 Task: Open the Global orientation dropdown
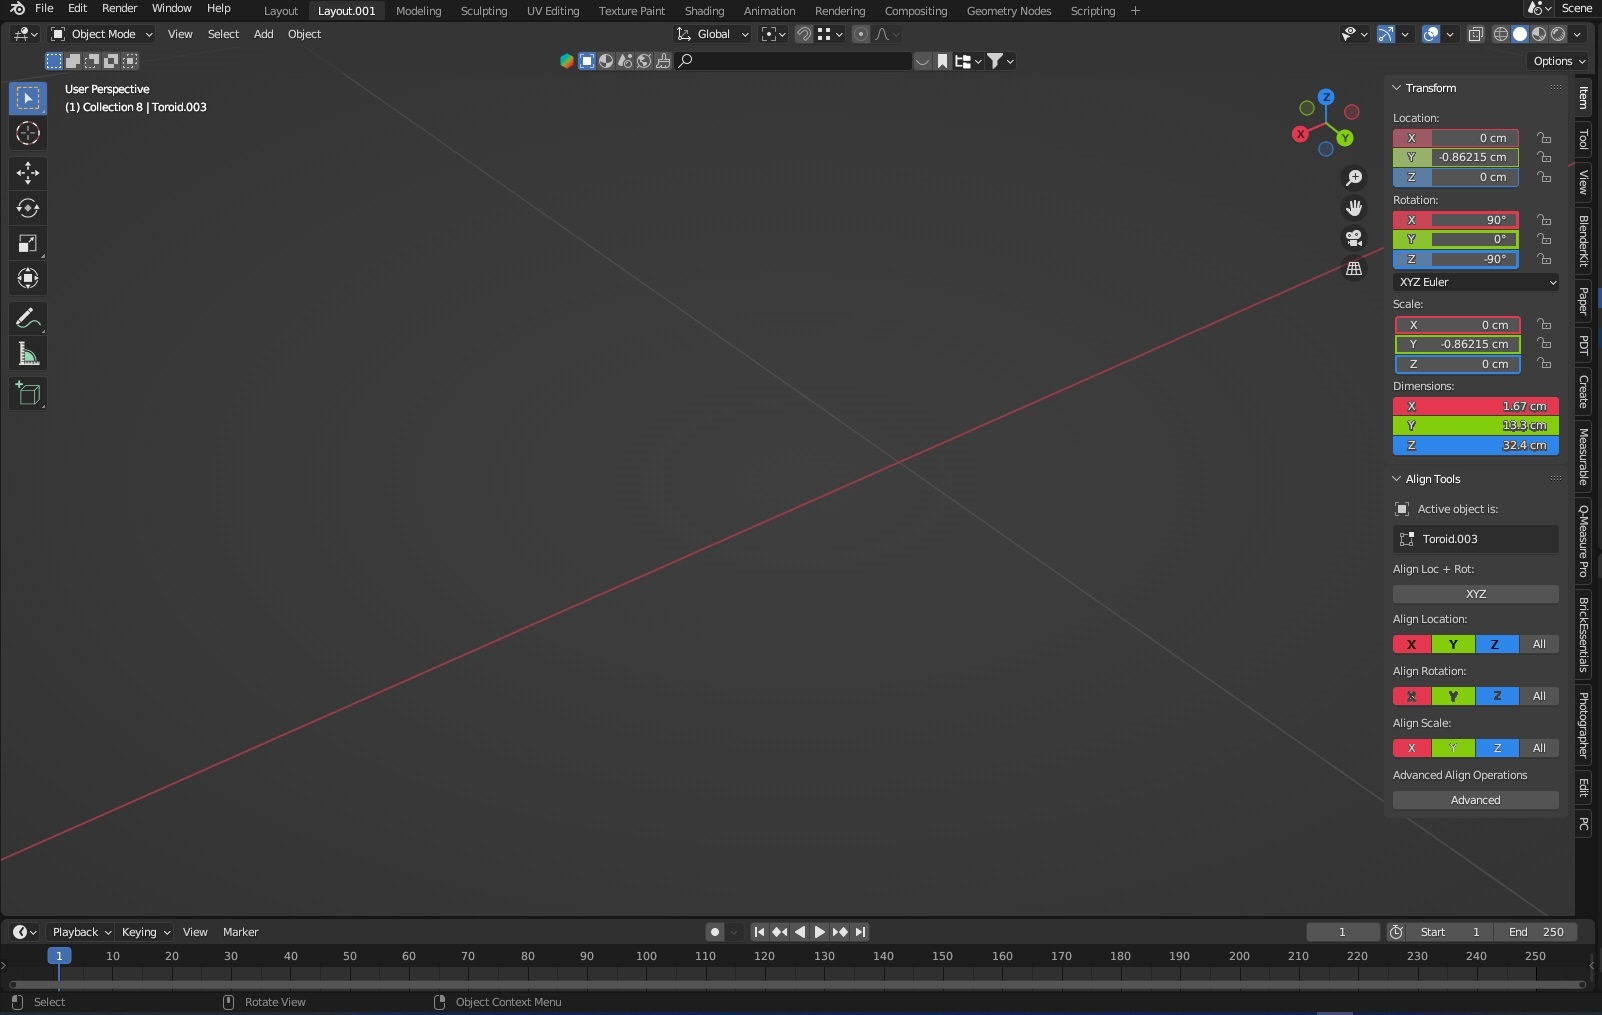point(713,34)
